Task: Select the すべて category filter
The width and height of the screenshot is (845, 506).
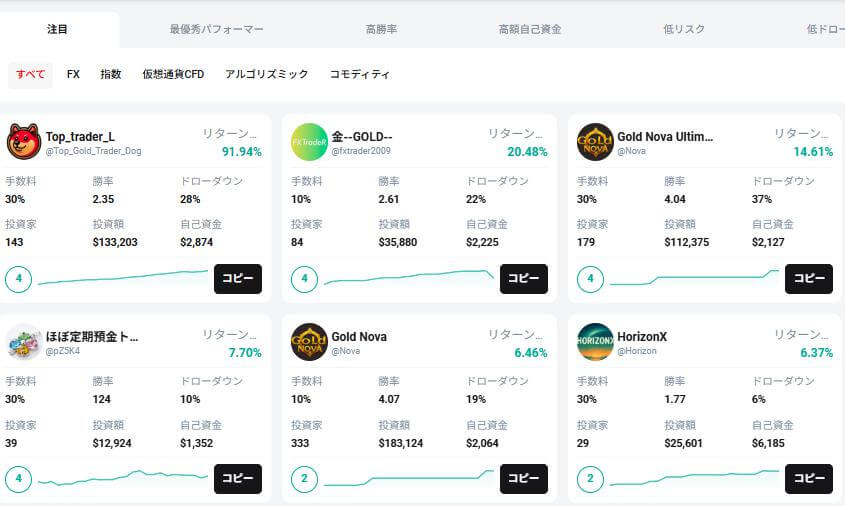Action: [30, 74]
